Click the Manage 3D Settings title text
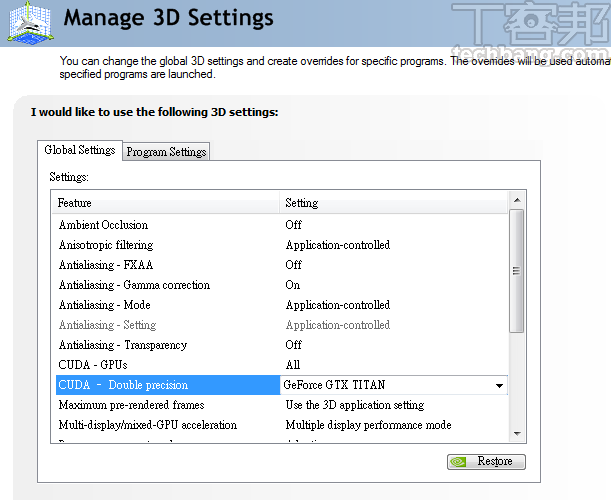The image size is (611, 500). (x=168, y=18)
